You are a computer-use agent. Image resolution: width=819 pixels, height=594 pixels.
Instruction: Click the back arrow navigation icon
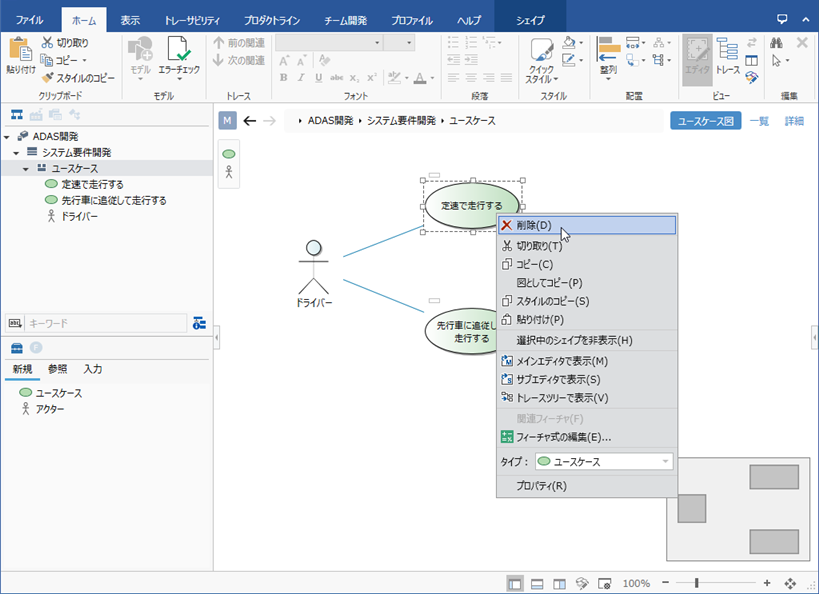point(250,121)
